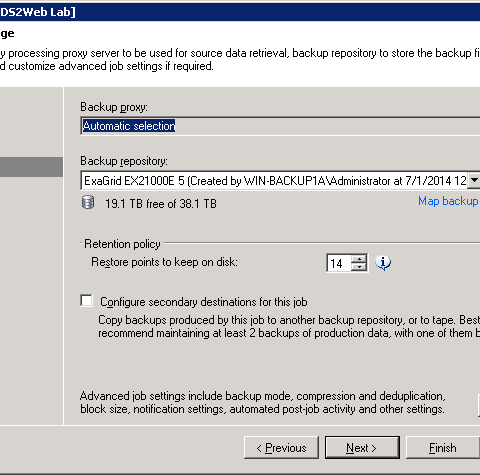Click the 'Backup proxy:' label
Viewport: 480px width, 475px height.
click(114, 107)
